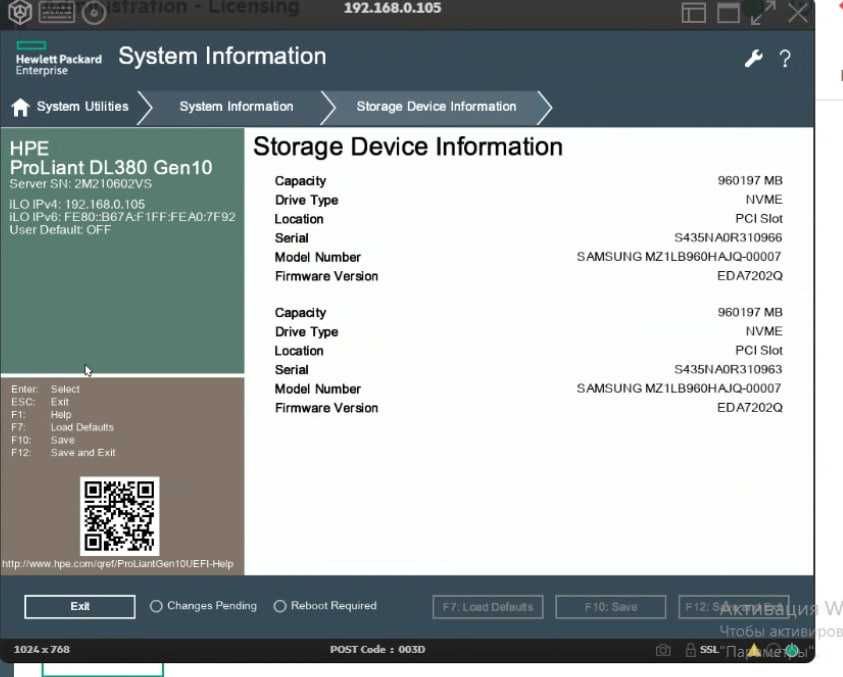Click the F12: Save and Exit hint line
This screenshot has height=677, width=843.
(63, 453)
